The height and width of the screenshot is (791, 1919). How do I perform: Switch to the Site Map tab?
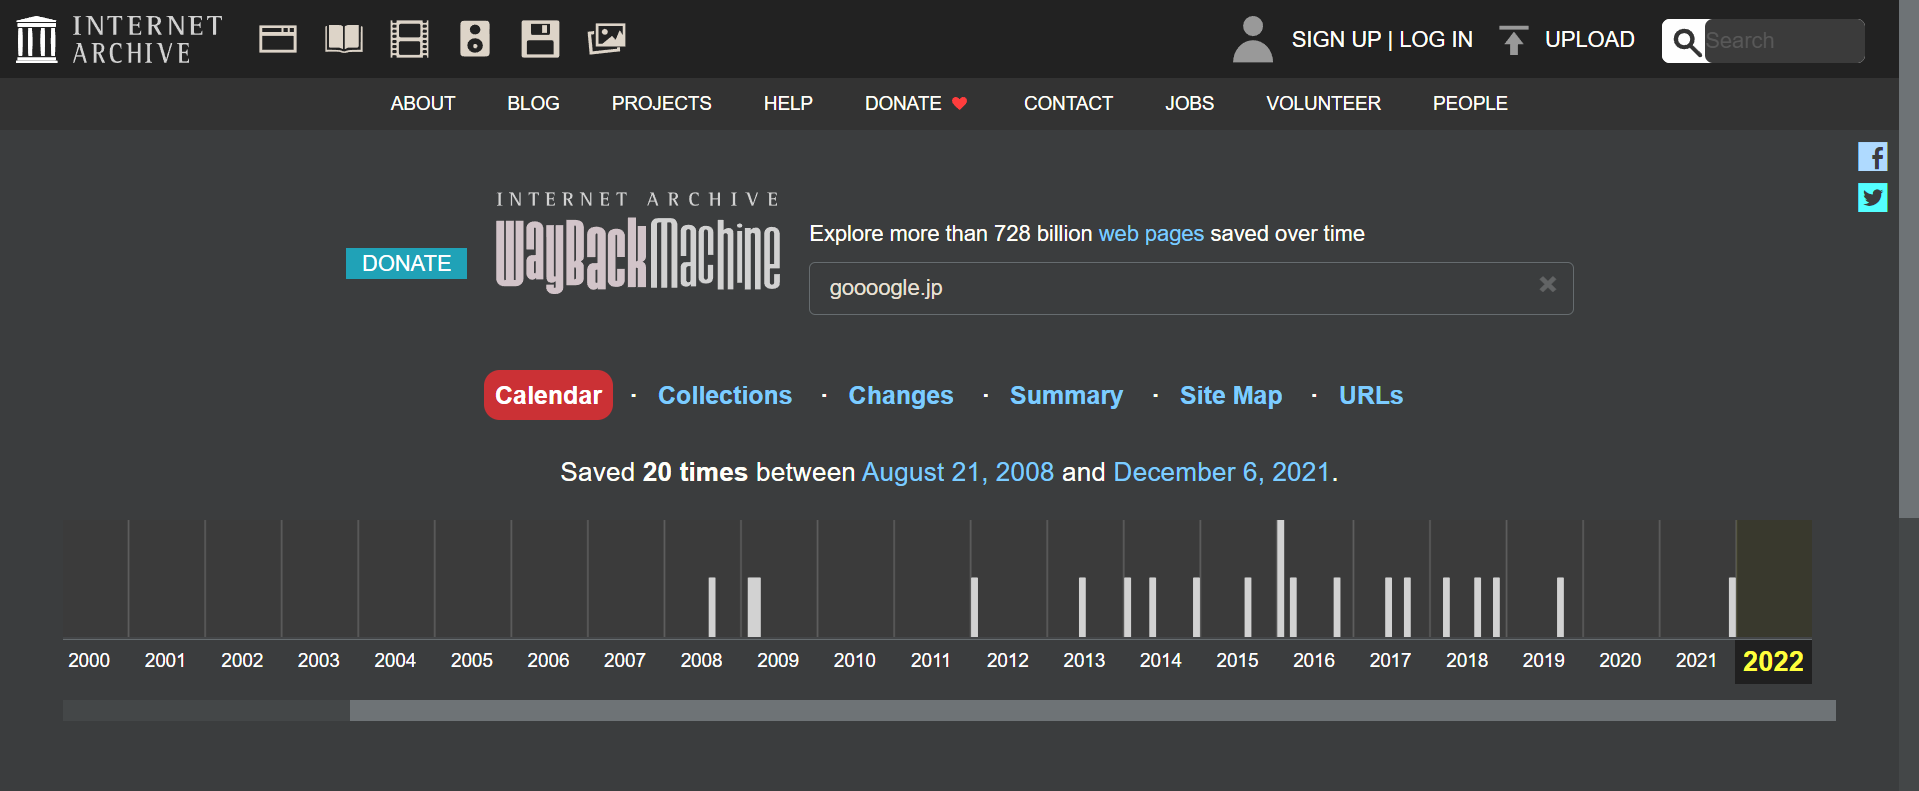[1230, 396]
